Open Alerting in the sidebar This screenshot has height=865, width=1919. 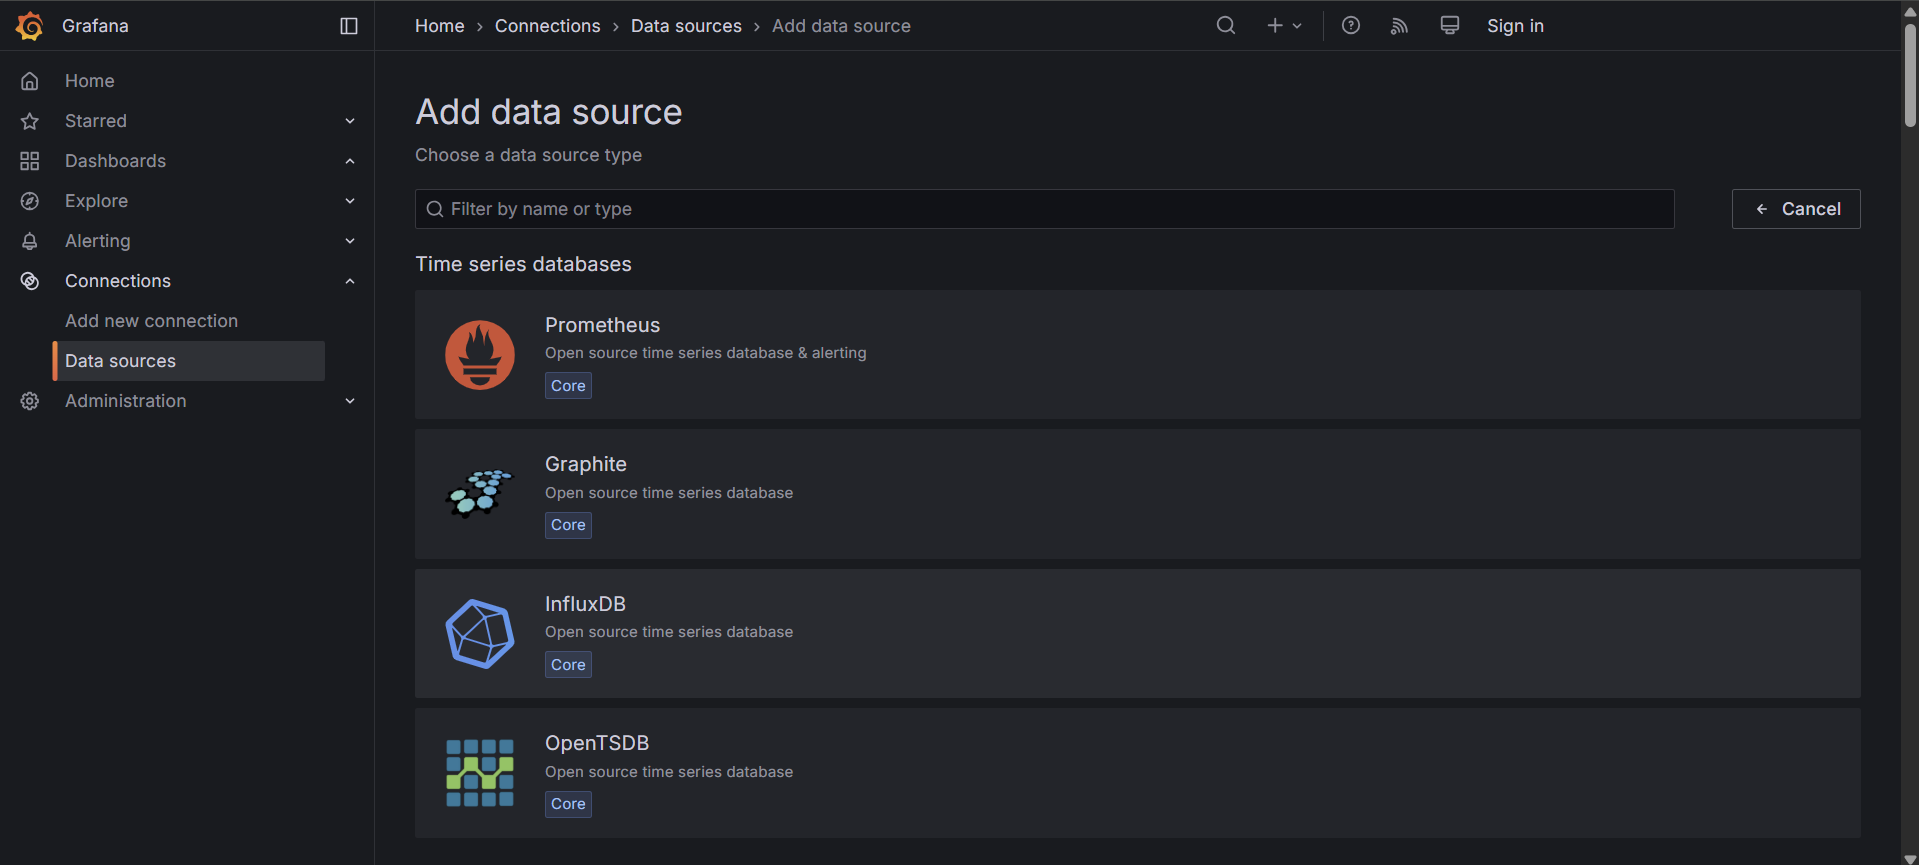click(x=98, y=241)
